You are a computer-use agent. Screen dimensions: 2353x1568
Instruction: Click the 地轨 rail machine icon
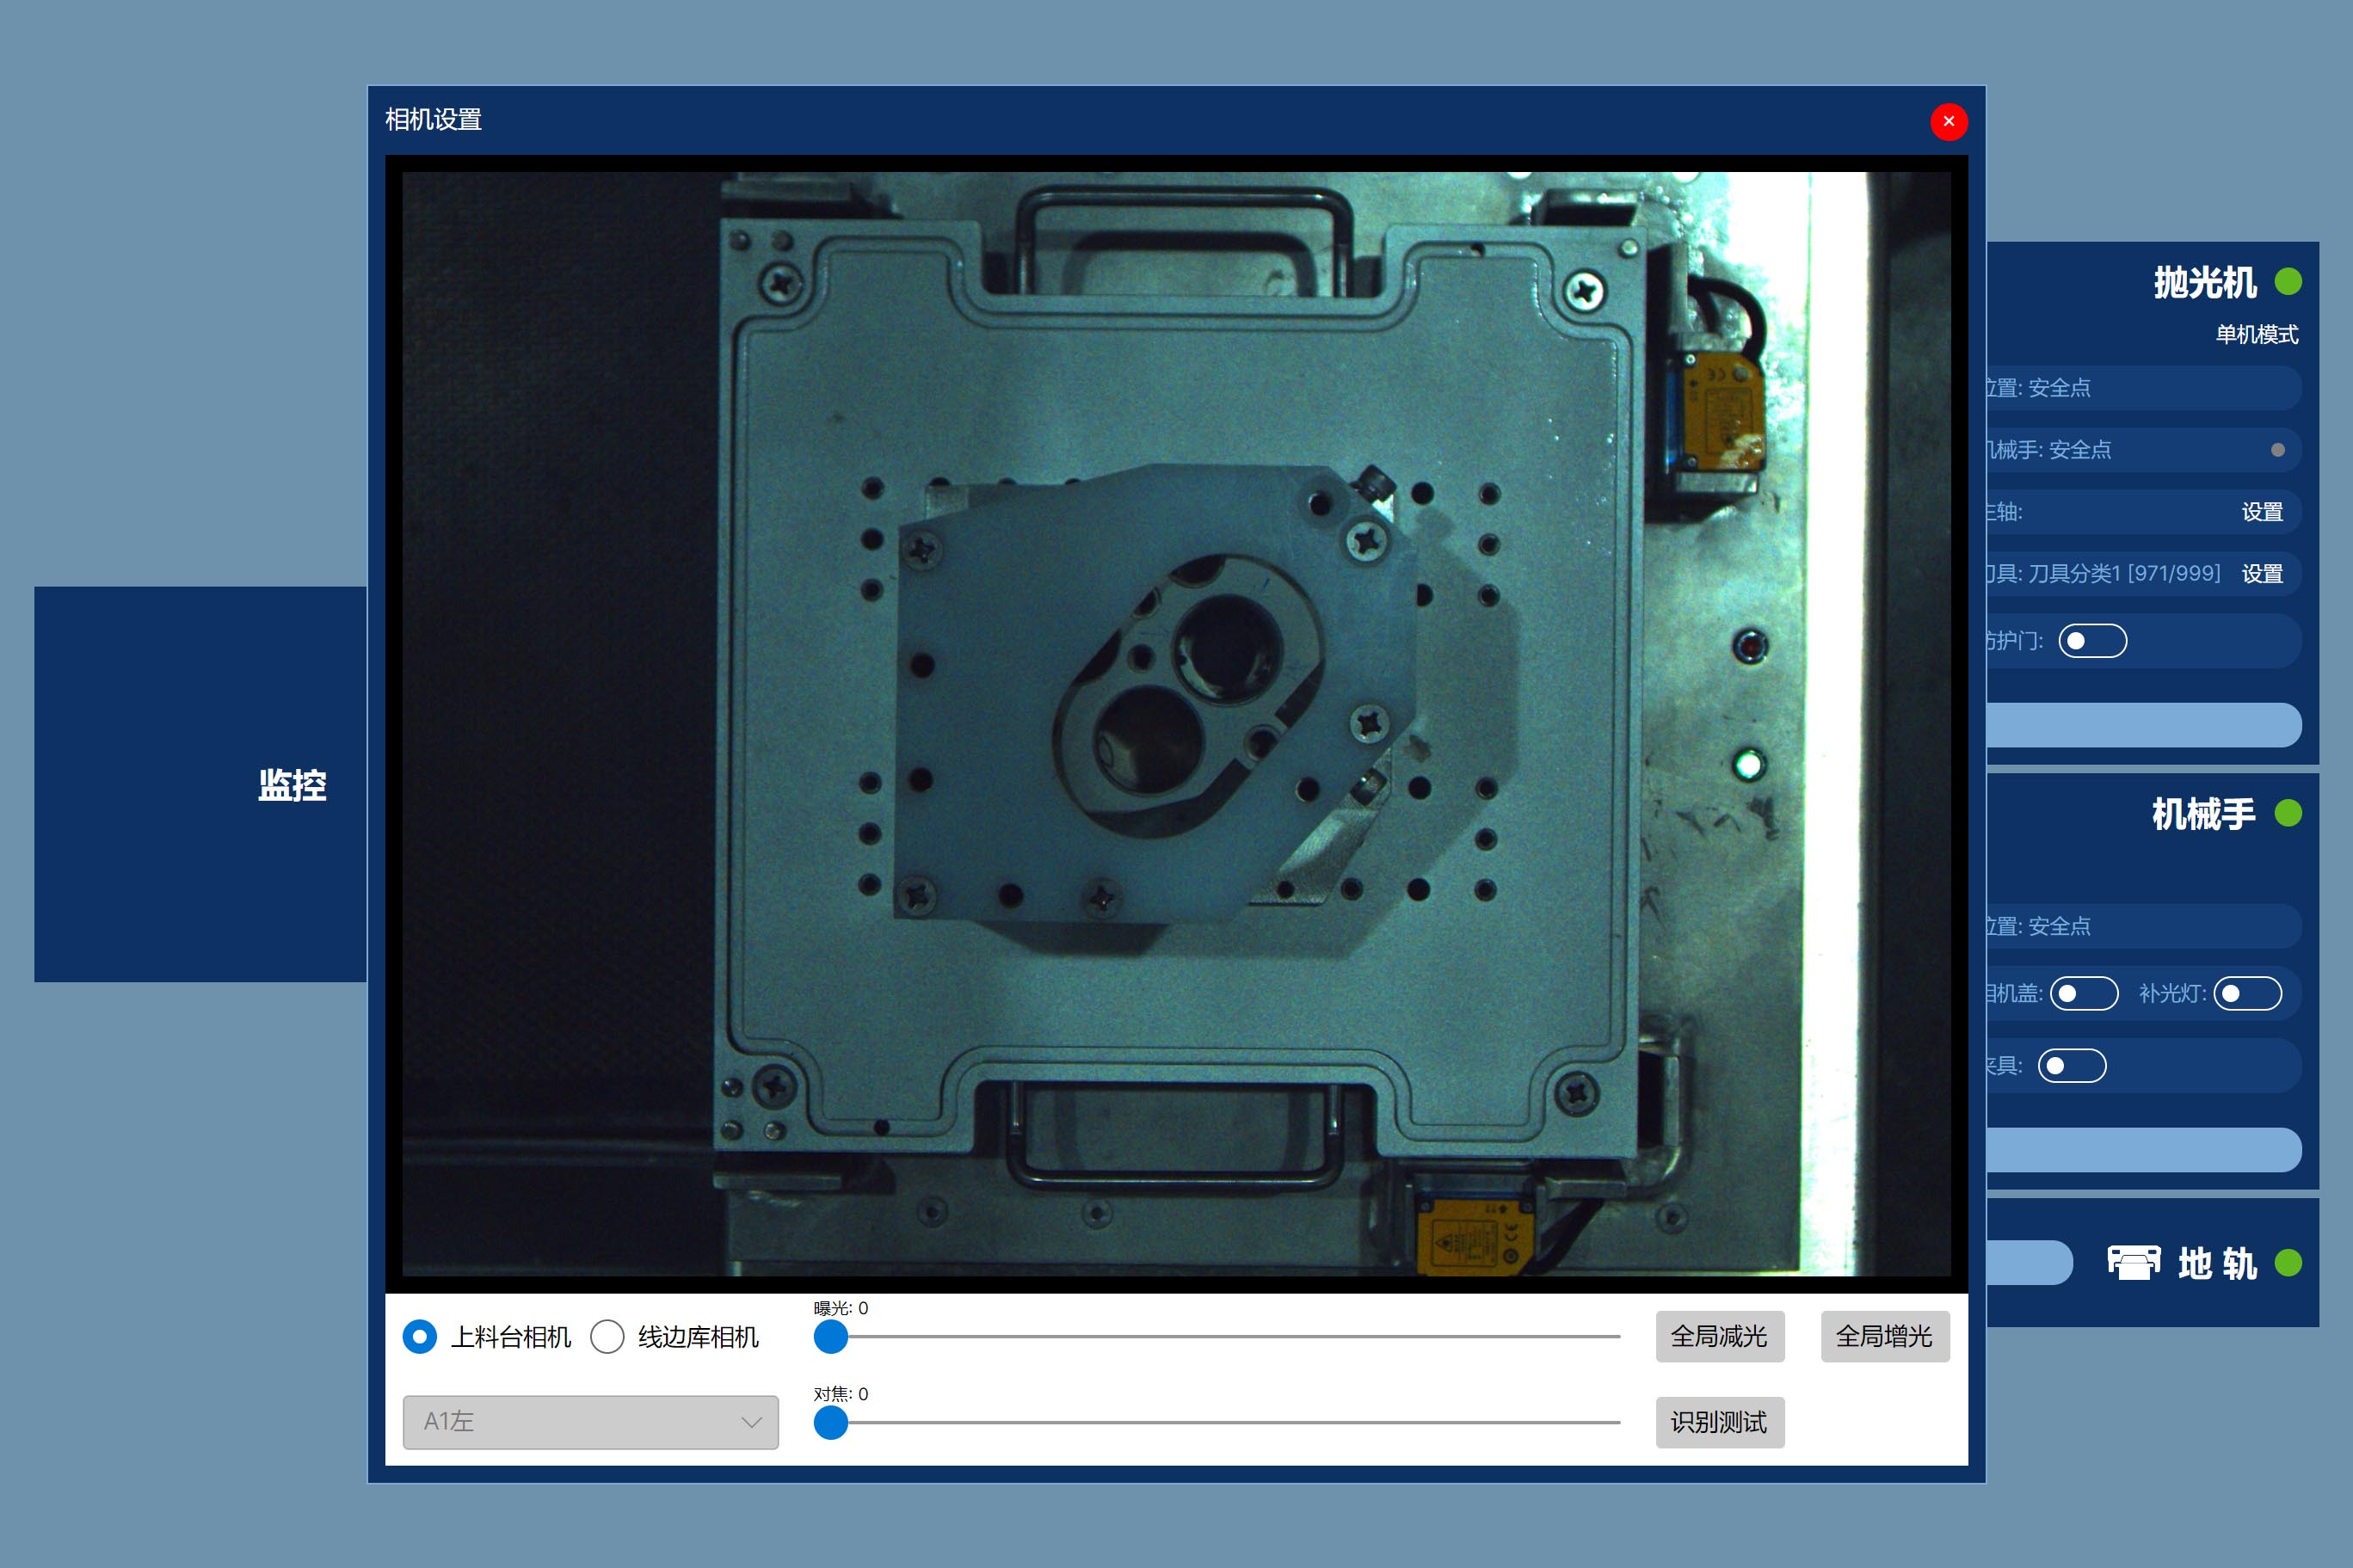click(2133, 1262)
